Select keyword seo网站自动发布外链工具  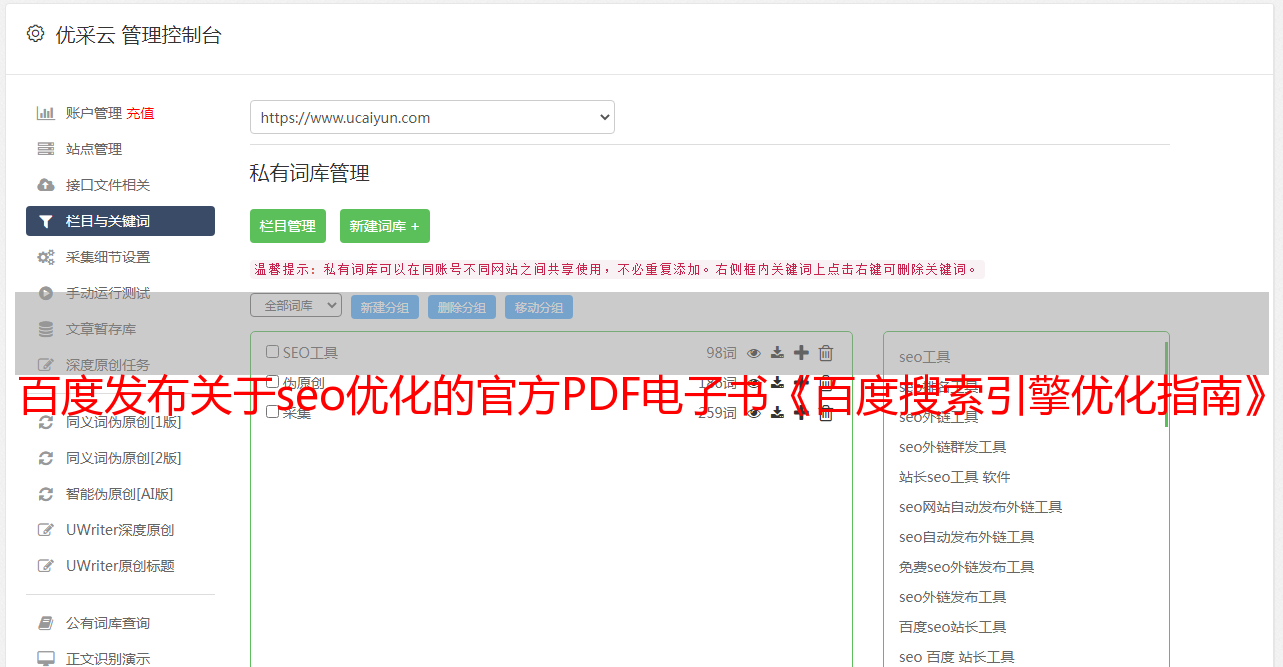(981, 507)
